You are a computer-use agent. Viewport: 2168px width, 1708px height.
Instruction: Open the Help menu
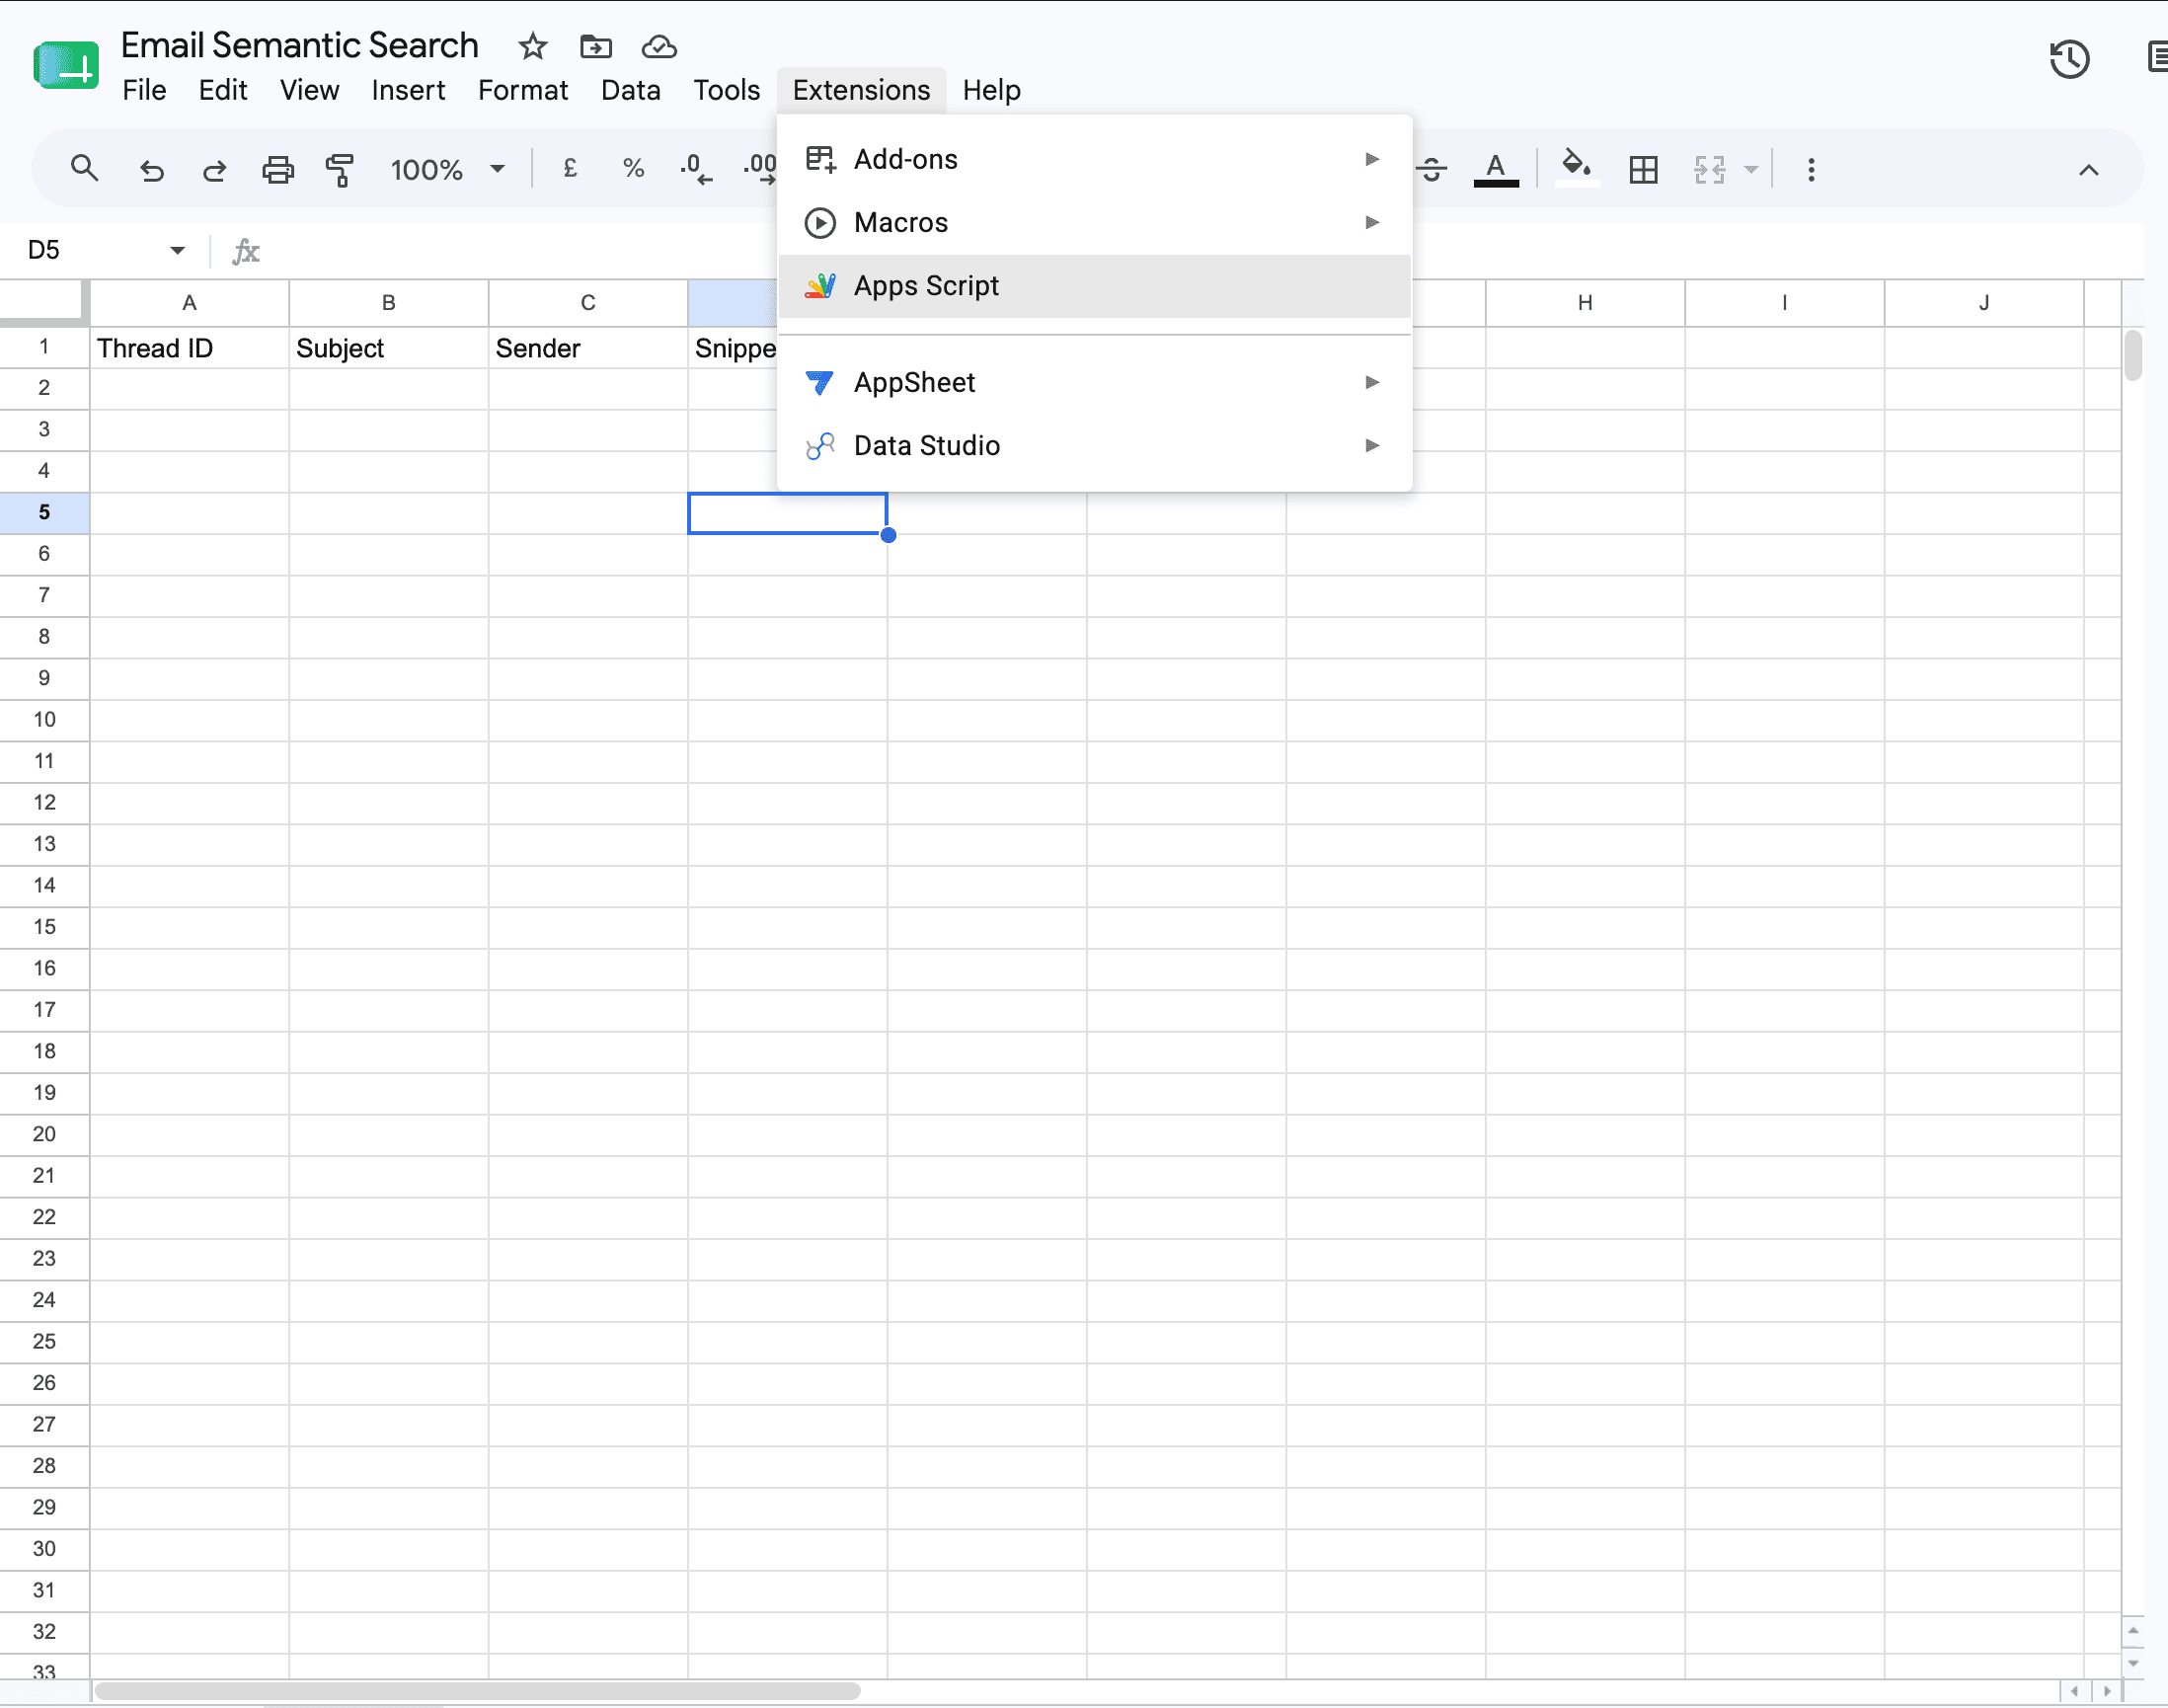coord(991,90)
